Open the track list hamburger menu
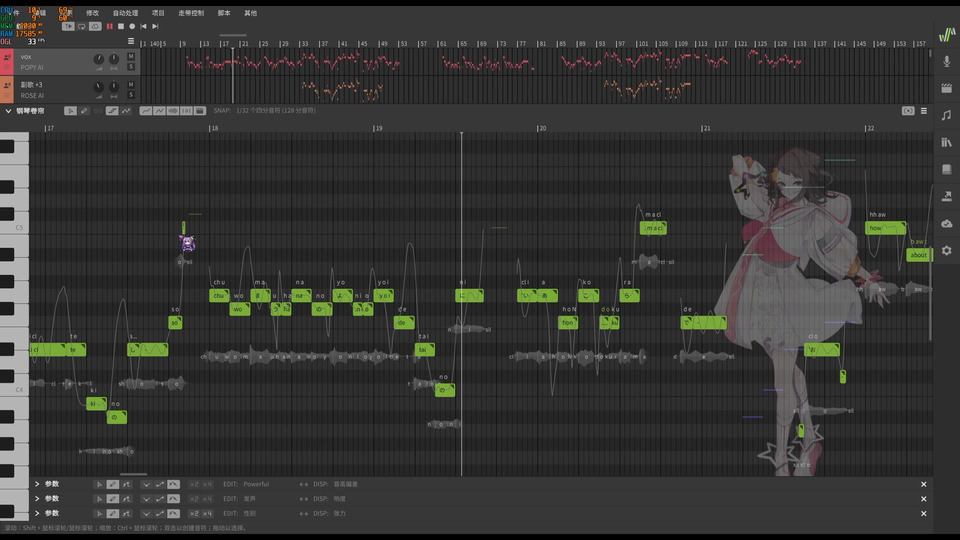 pyautogui.click(x=131, y=41)
